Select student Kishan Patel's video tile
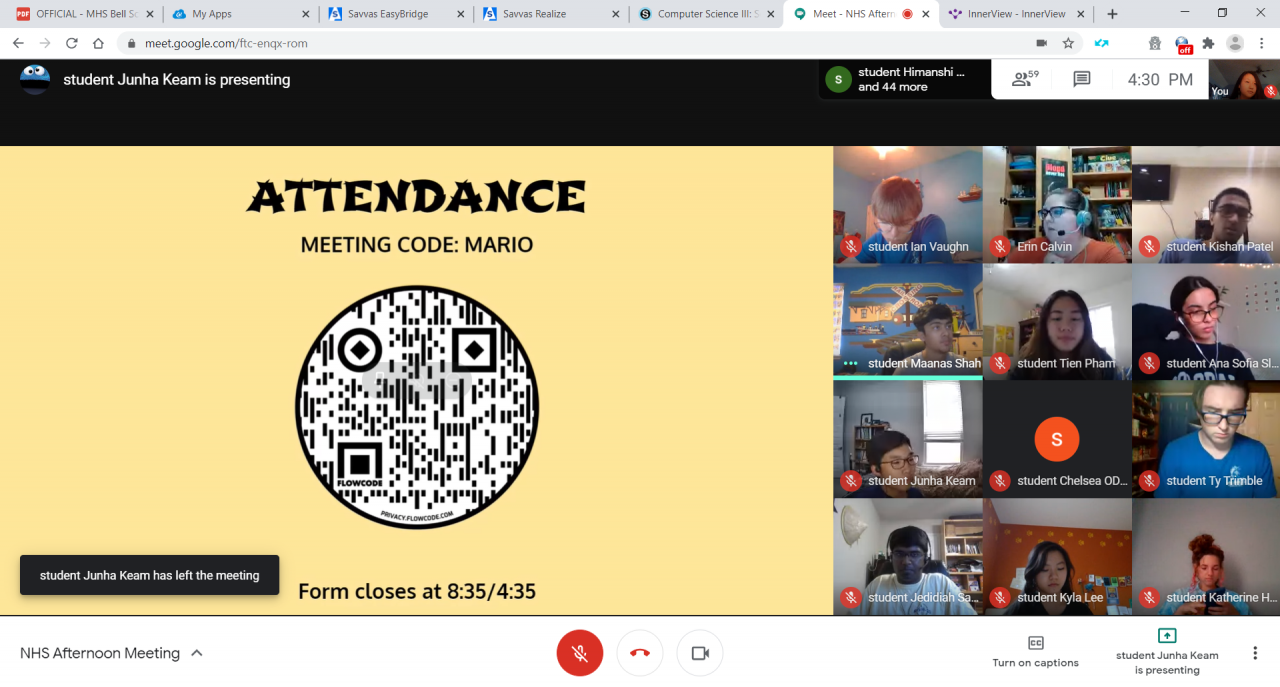 click(1206, 204)
